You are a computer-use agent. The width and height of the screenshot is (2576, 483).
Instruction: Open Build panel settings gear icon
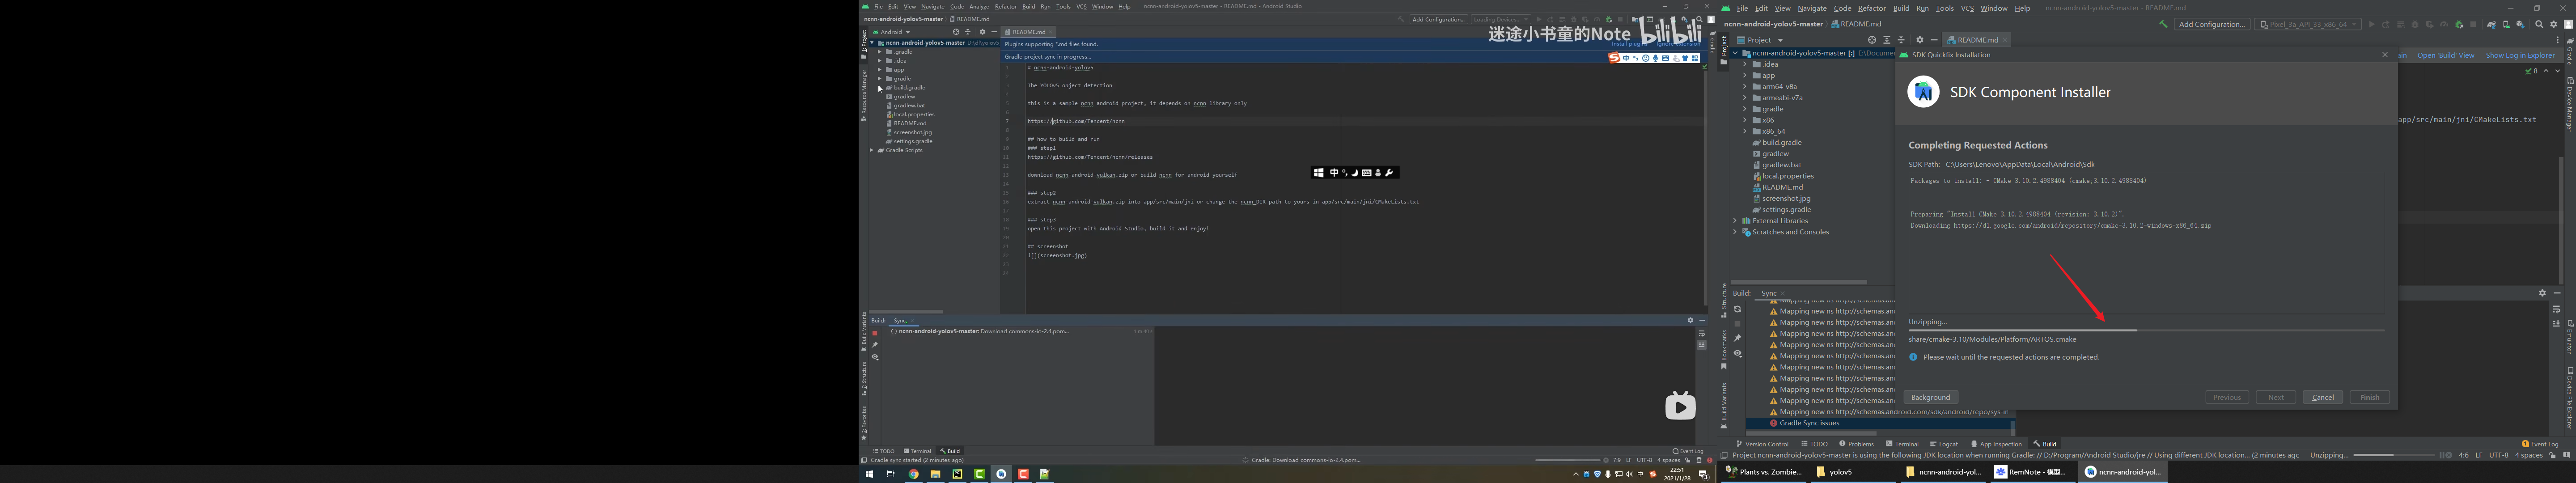[x=2542, y=293]
